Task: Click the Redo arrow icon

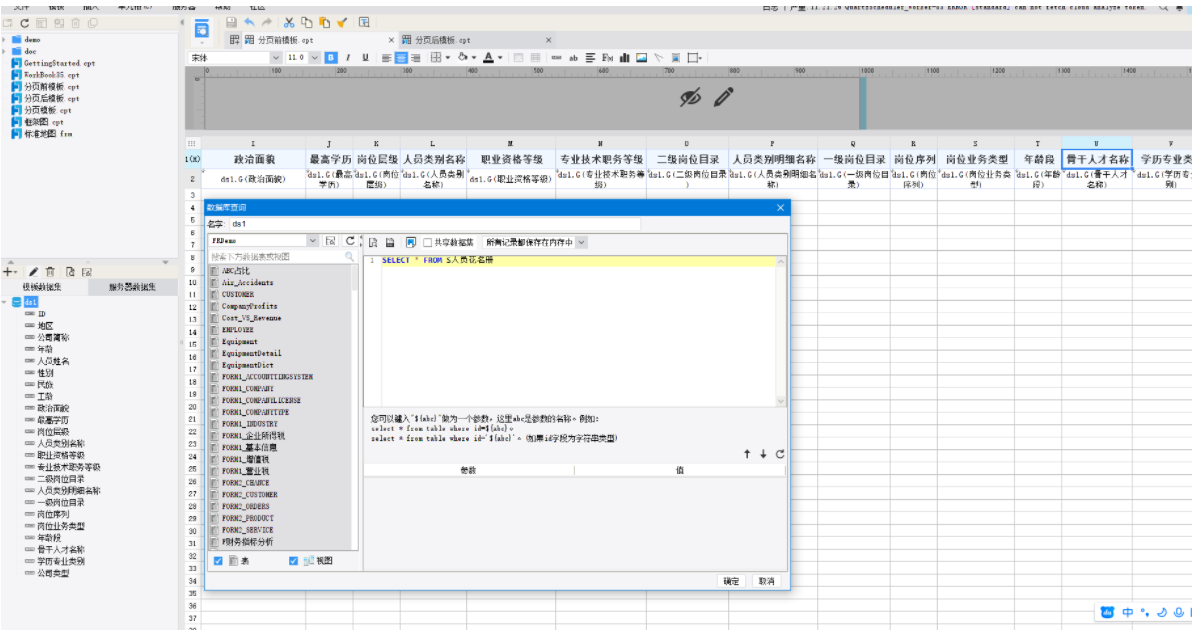Action: click(x=267, y=23)
